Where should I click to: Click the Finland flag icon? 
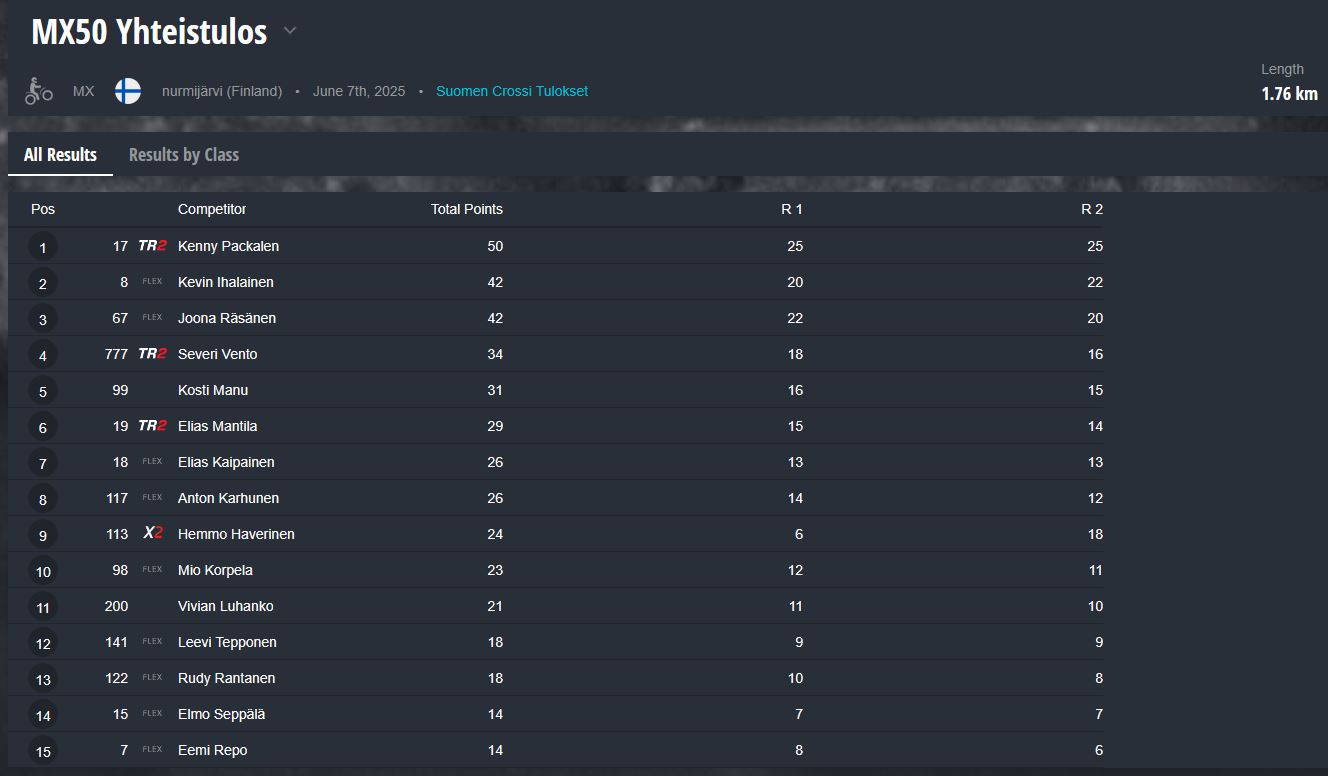coord(127,91)
